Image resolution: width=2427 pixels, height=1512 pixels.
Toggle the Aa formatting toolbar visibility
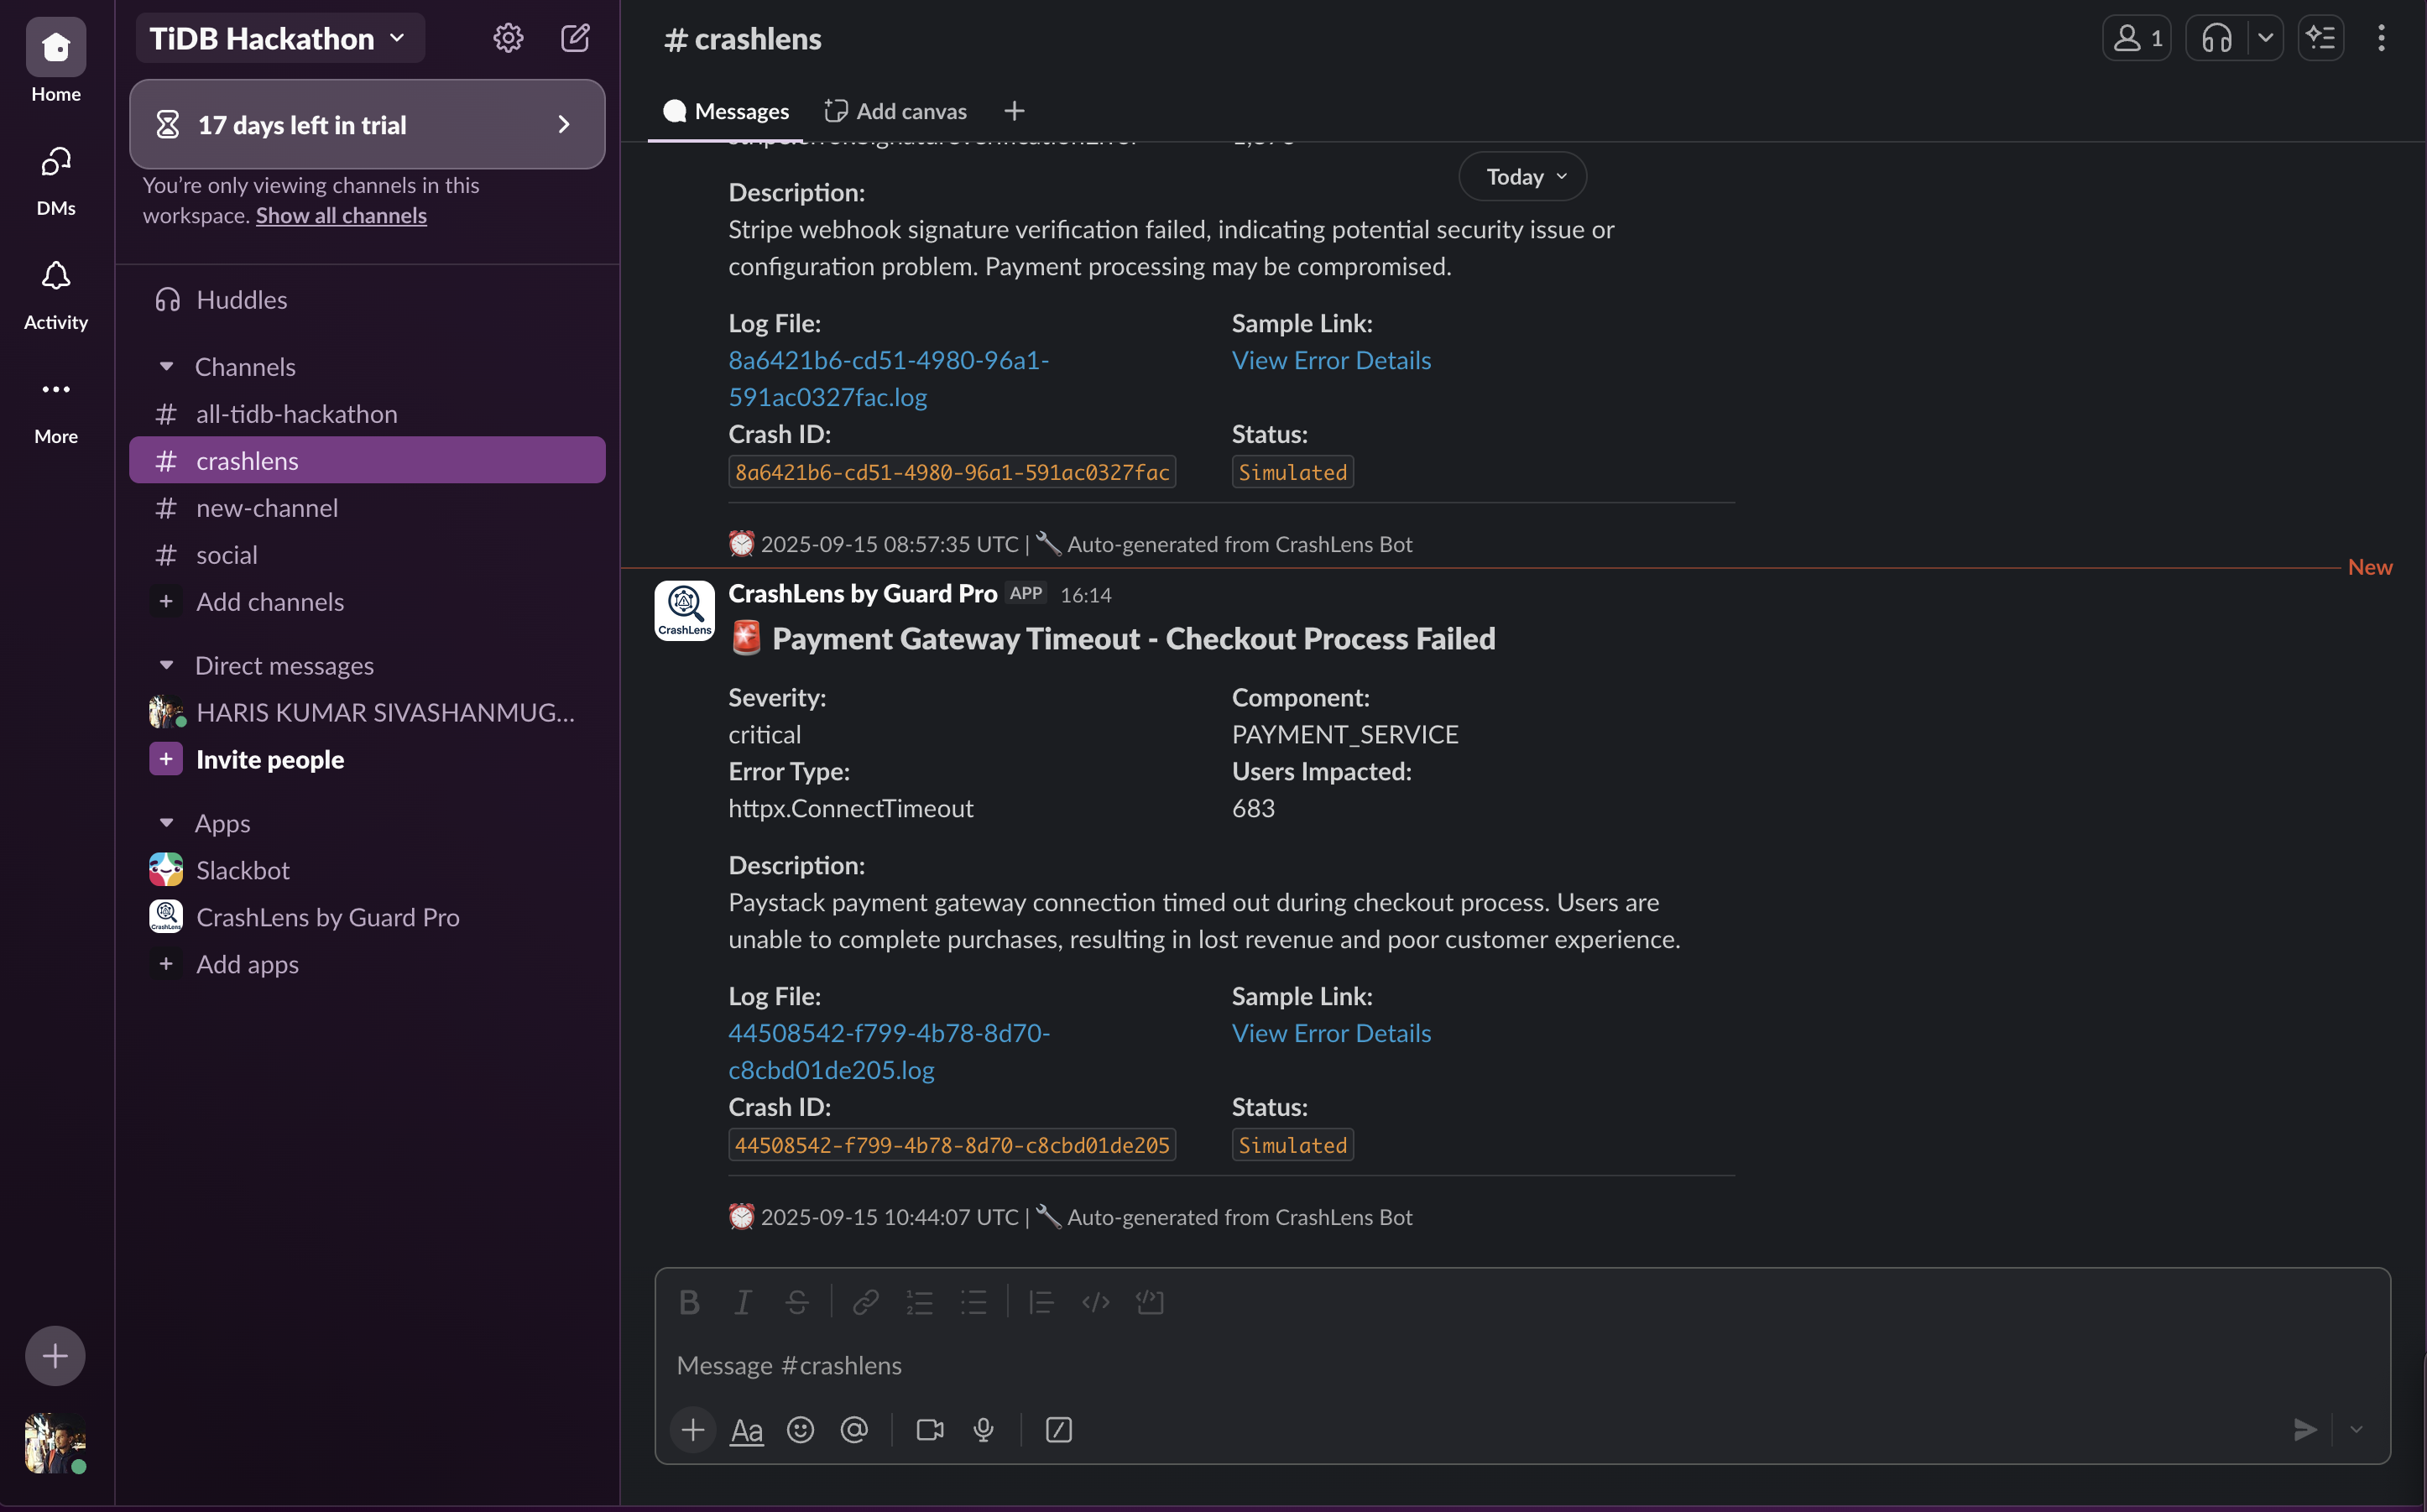tap(746, 1430)
